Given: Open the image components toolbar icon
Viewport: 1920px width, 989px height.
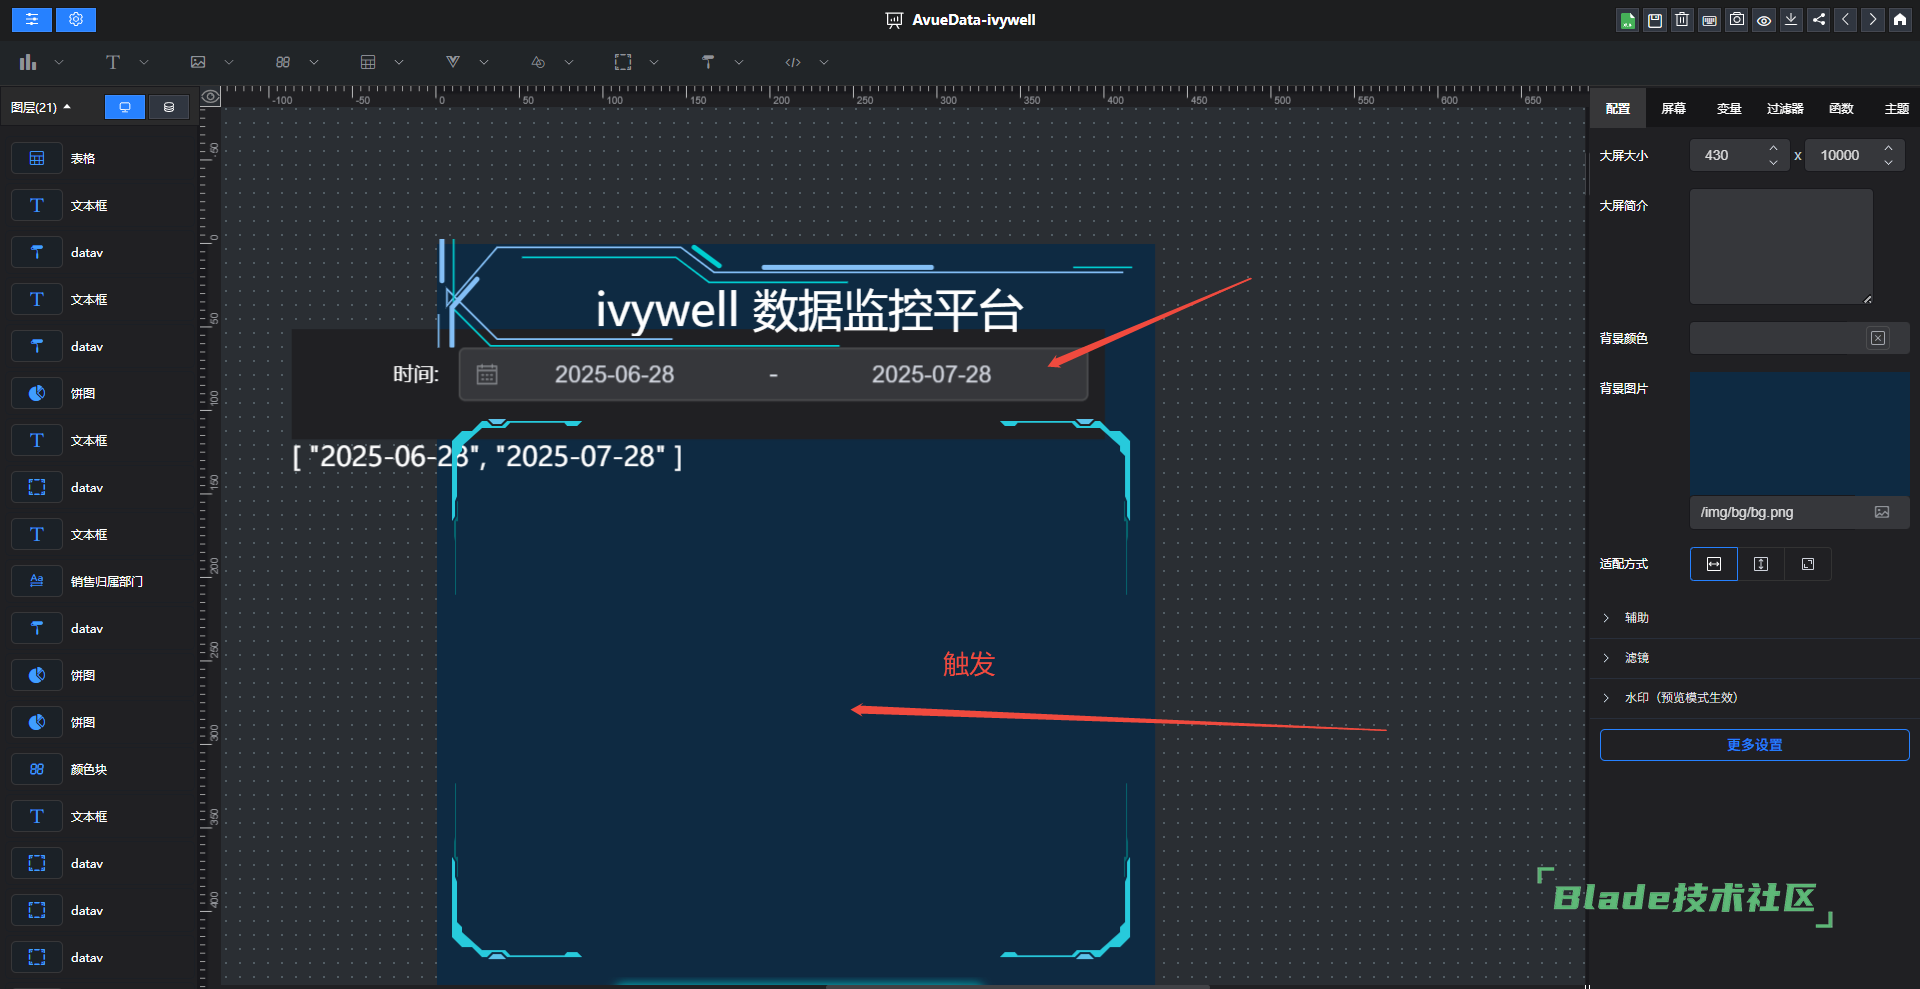Looking at the screenshot, I should pos(198,62).
